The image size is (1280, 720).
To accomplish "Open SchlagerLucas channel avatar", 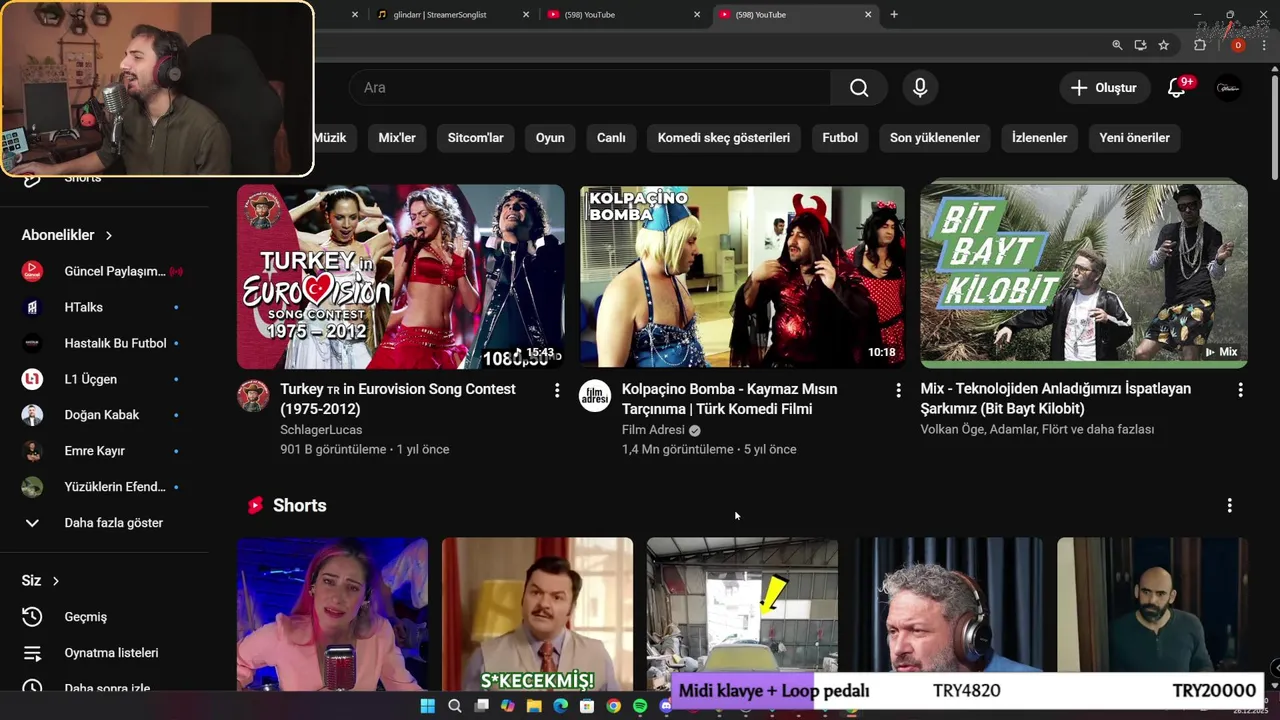I will [253, 396].
